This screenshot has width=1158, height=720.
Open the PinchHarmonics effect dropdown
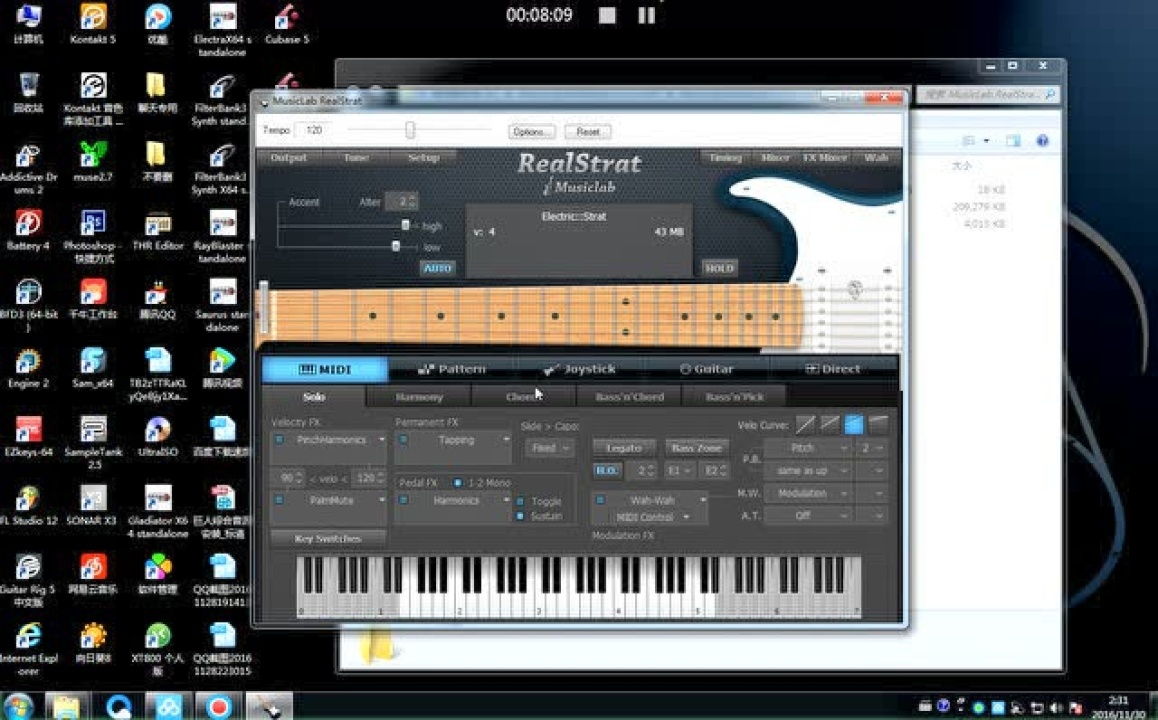pos(382,439)
